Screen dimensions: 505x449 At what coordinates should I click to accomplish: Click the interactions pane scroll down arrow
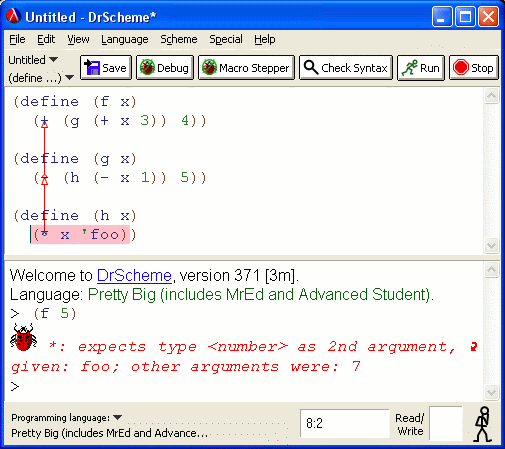(492, 392)
